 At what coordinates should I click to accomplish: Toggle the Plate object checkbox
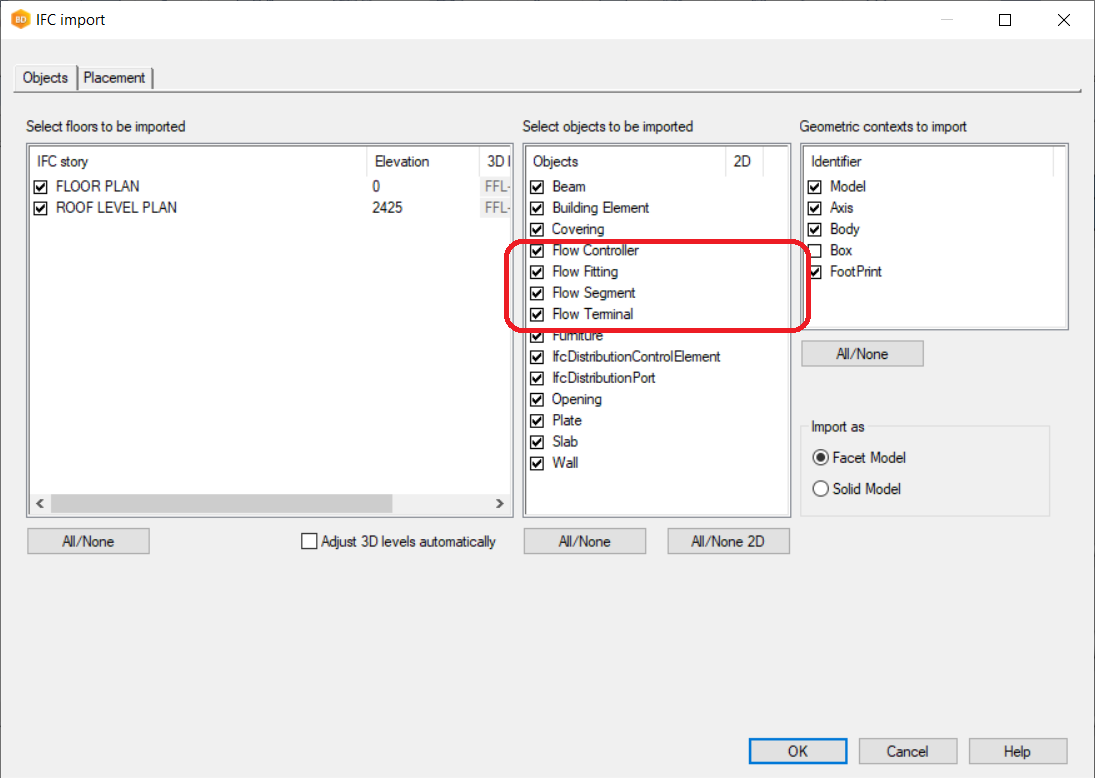click(537, 420)
